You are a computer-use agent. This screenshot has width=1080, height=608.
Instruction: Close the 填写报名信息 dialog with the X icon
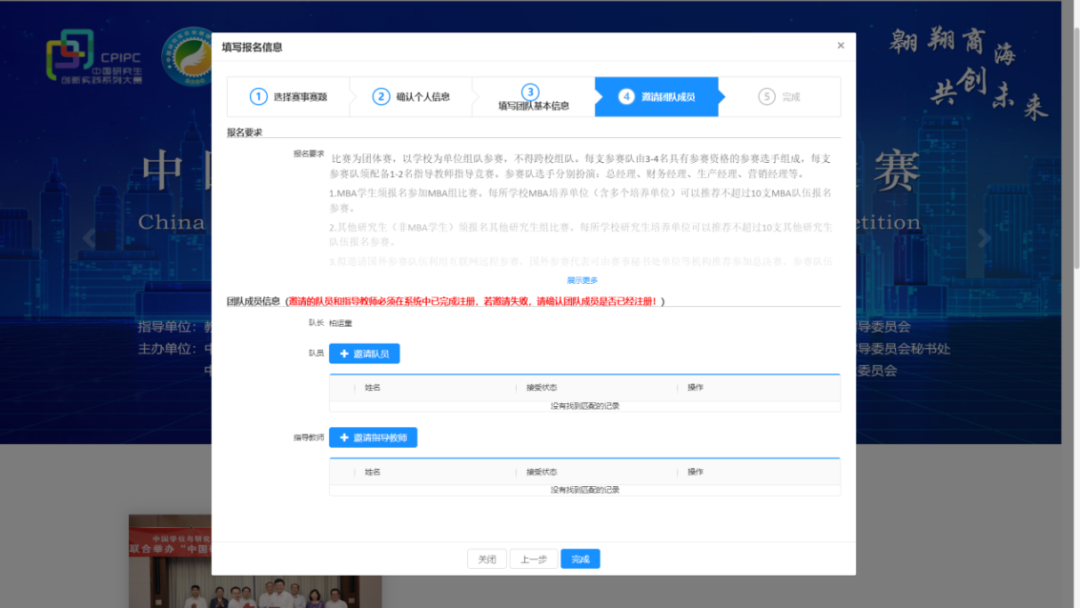click(840, 46)
